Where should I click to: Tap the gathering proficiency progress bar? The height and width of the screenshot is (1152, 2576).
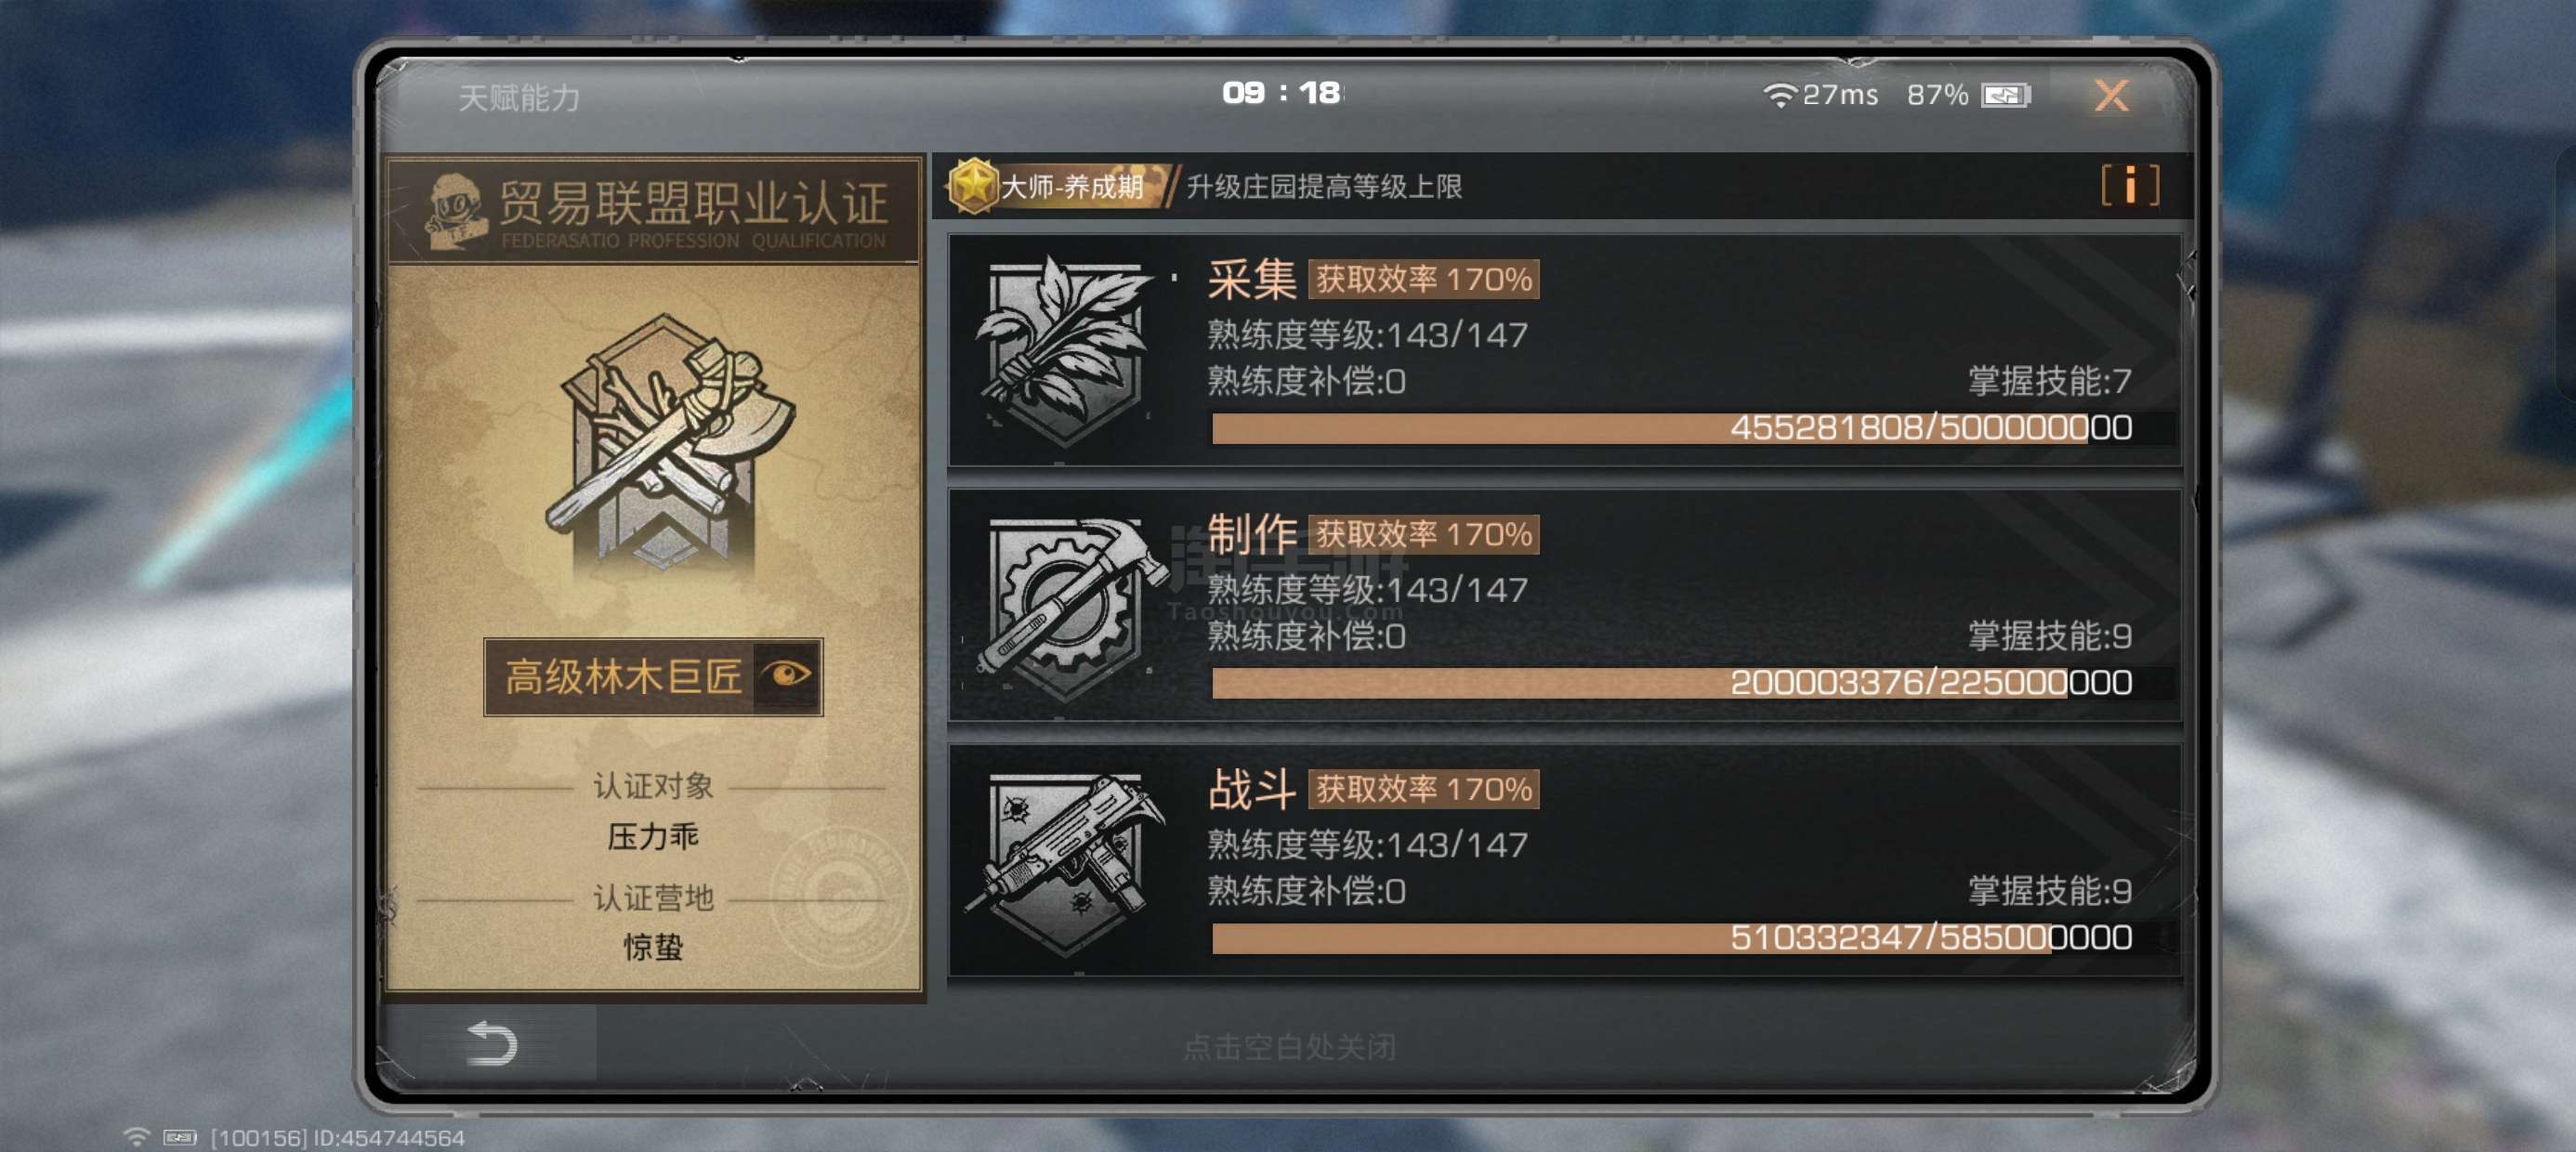point(1692,428)
